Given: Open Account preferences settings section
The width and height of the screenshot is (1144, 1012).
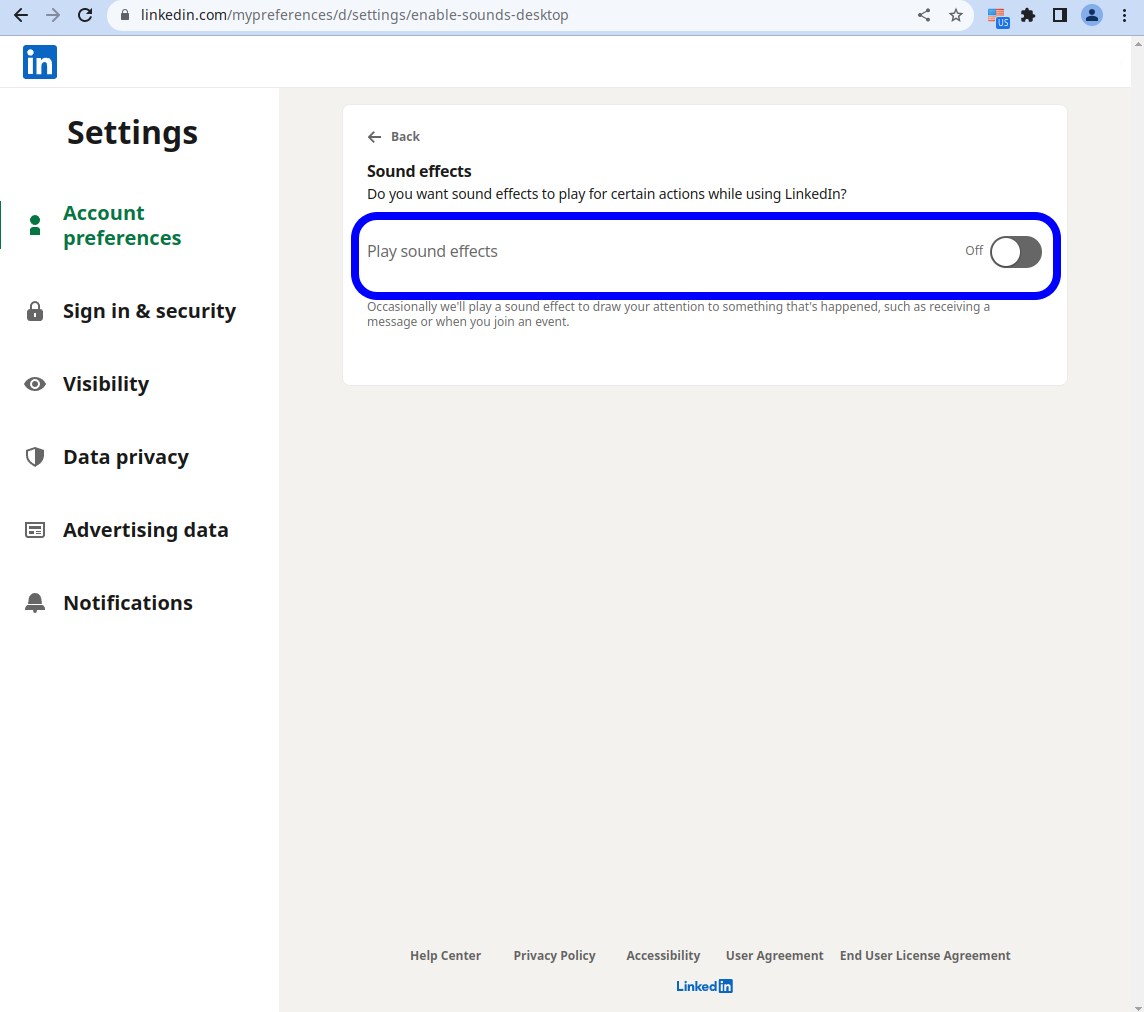Looking at the screenshot, I should click(122, 225).
